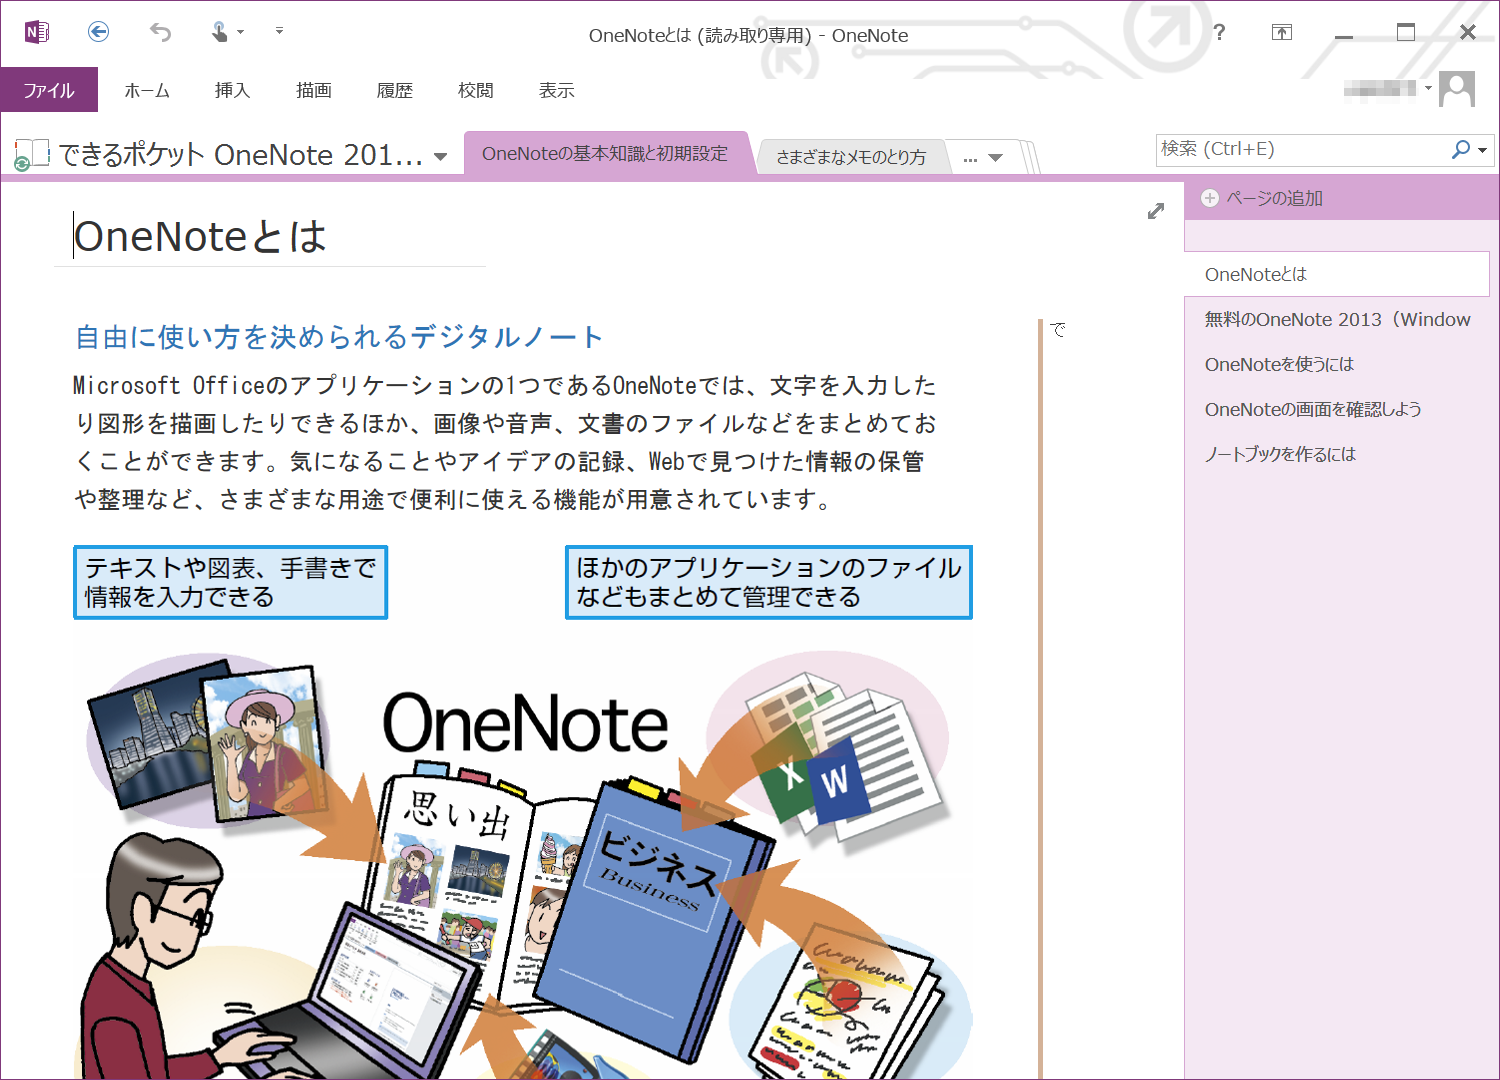
Task: Open the ファイル tab
Action: [x=49, y=90]
